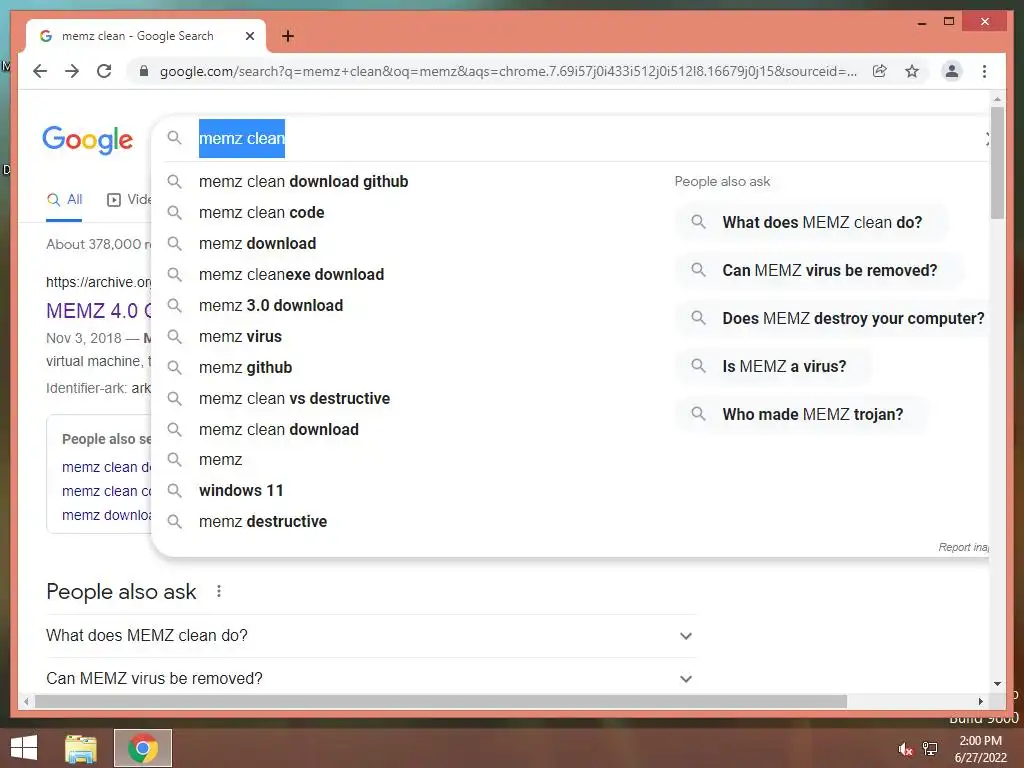Go forward to the next page
This screenshot has width=1024, height=768.
click(72, 71)
